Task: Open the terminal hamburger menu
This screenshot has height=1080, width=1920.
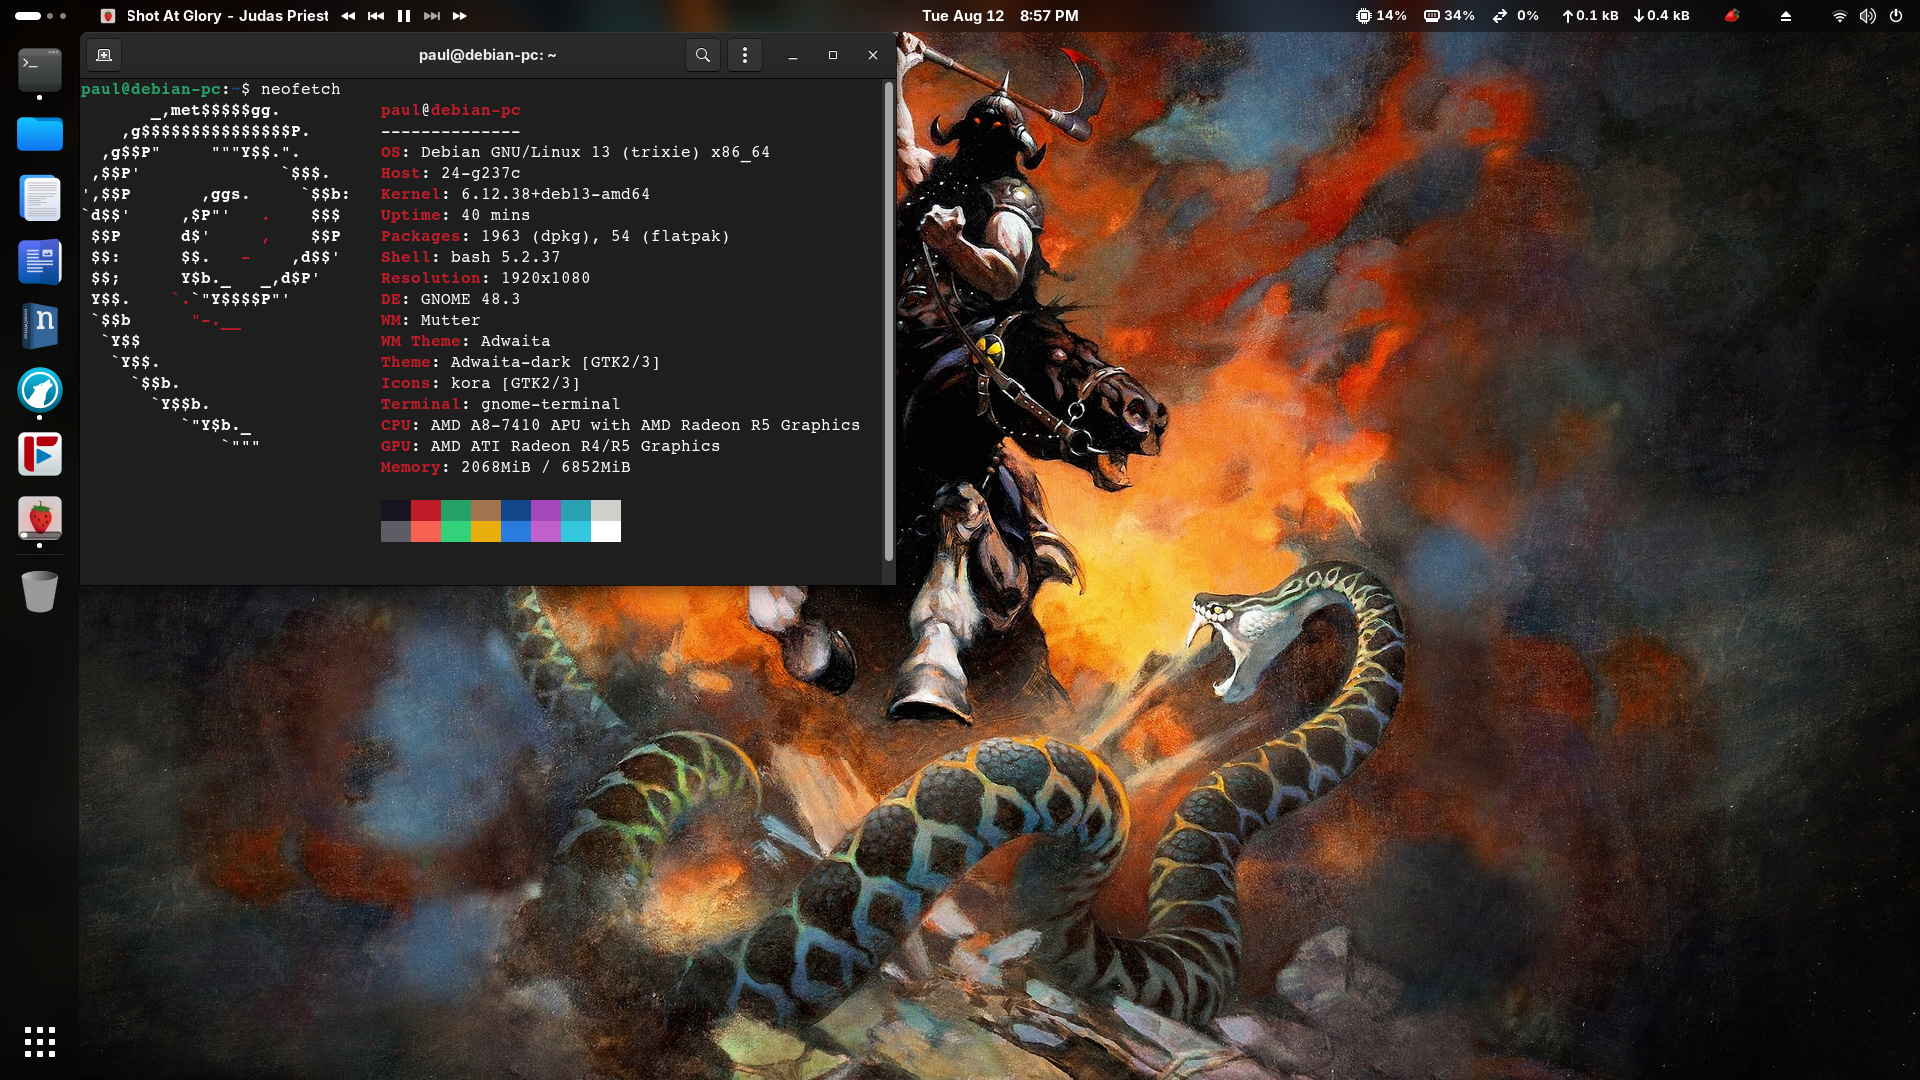Action: pos(745,55)
